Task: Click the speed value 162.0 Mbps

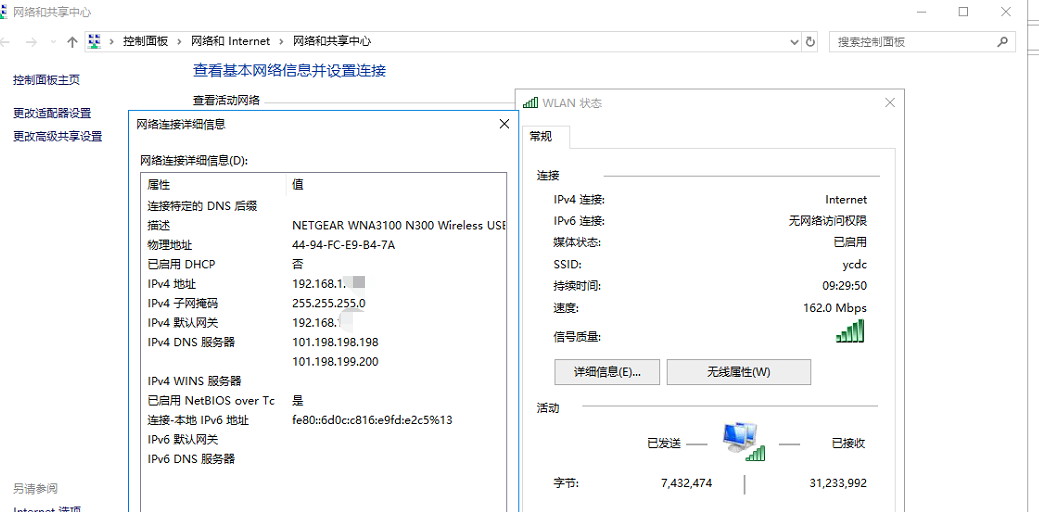Action: click(834, 308)
